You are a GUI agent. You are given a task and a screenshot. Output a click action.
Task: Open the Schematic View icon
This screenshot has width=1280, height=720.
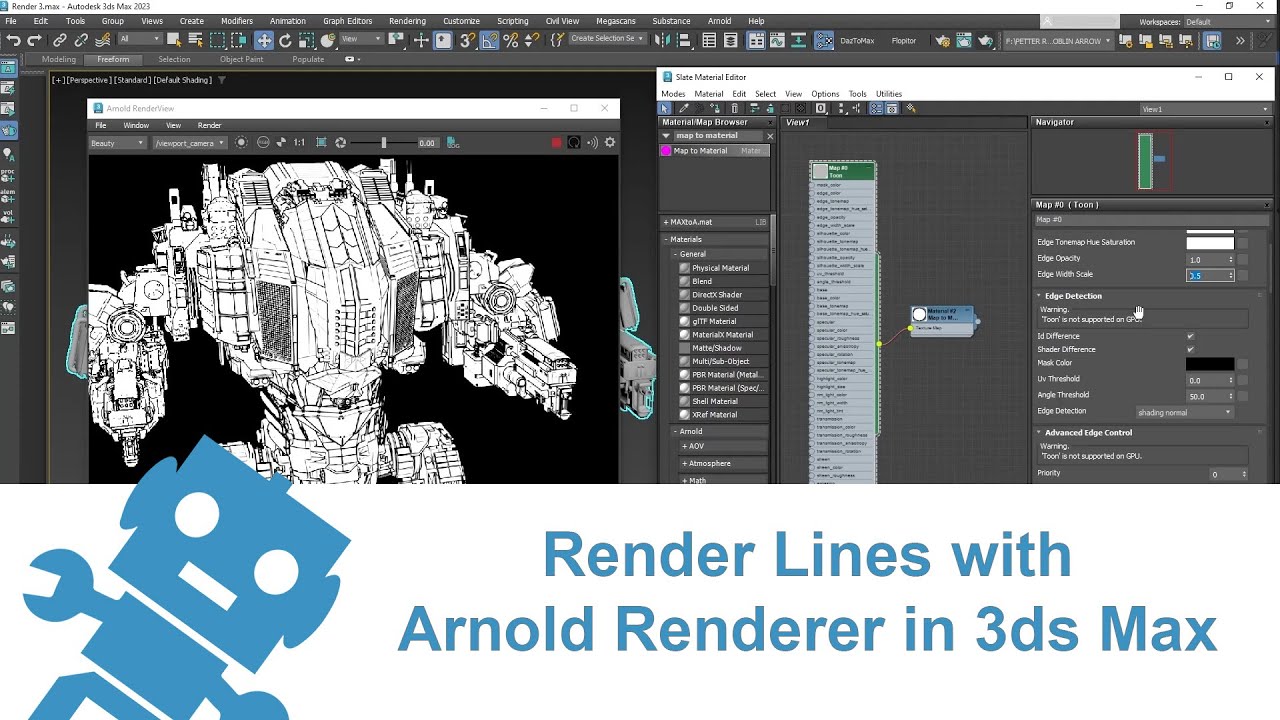(x=799, y=40)
